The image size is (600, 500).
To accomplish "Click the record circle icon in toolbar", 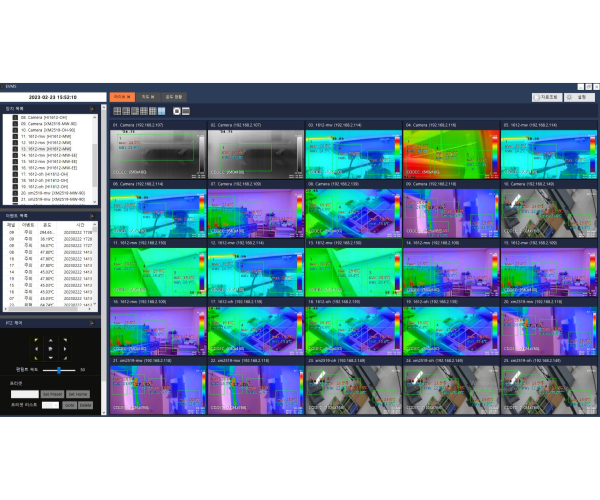I will (x=176, y=111).
